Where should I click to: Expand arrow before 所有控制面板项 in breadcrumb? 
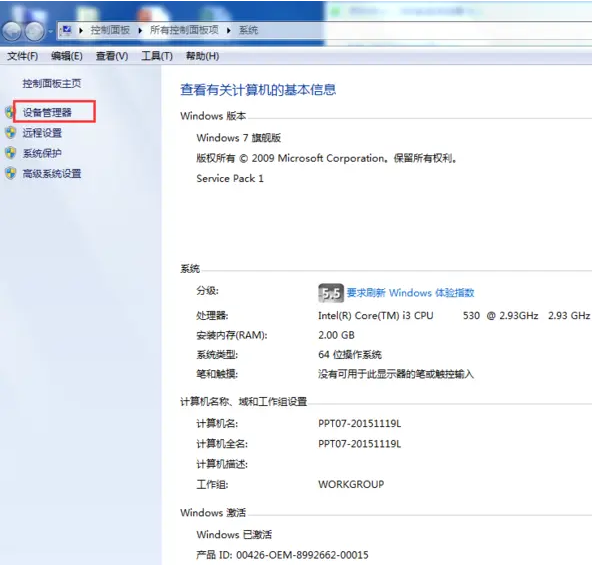(140, 31)
